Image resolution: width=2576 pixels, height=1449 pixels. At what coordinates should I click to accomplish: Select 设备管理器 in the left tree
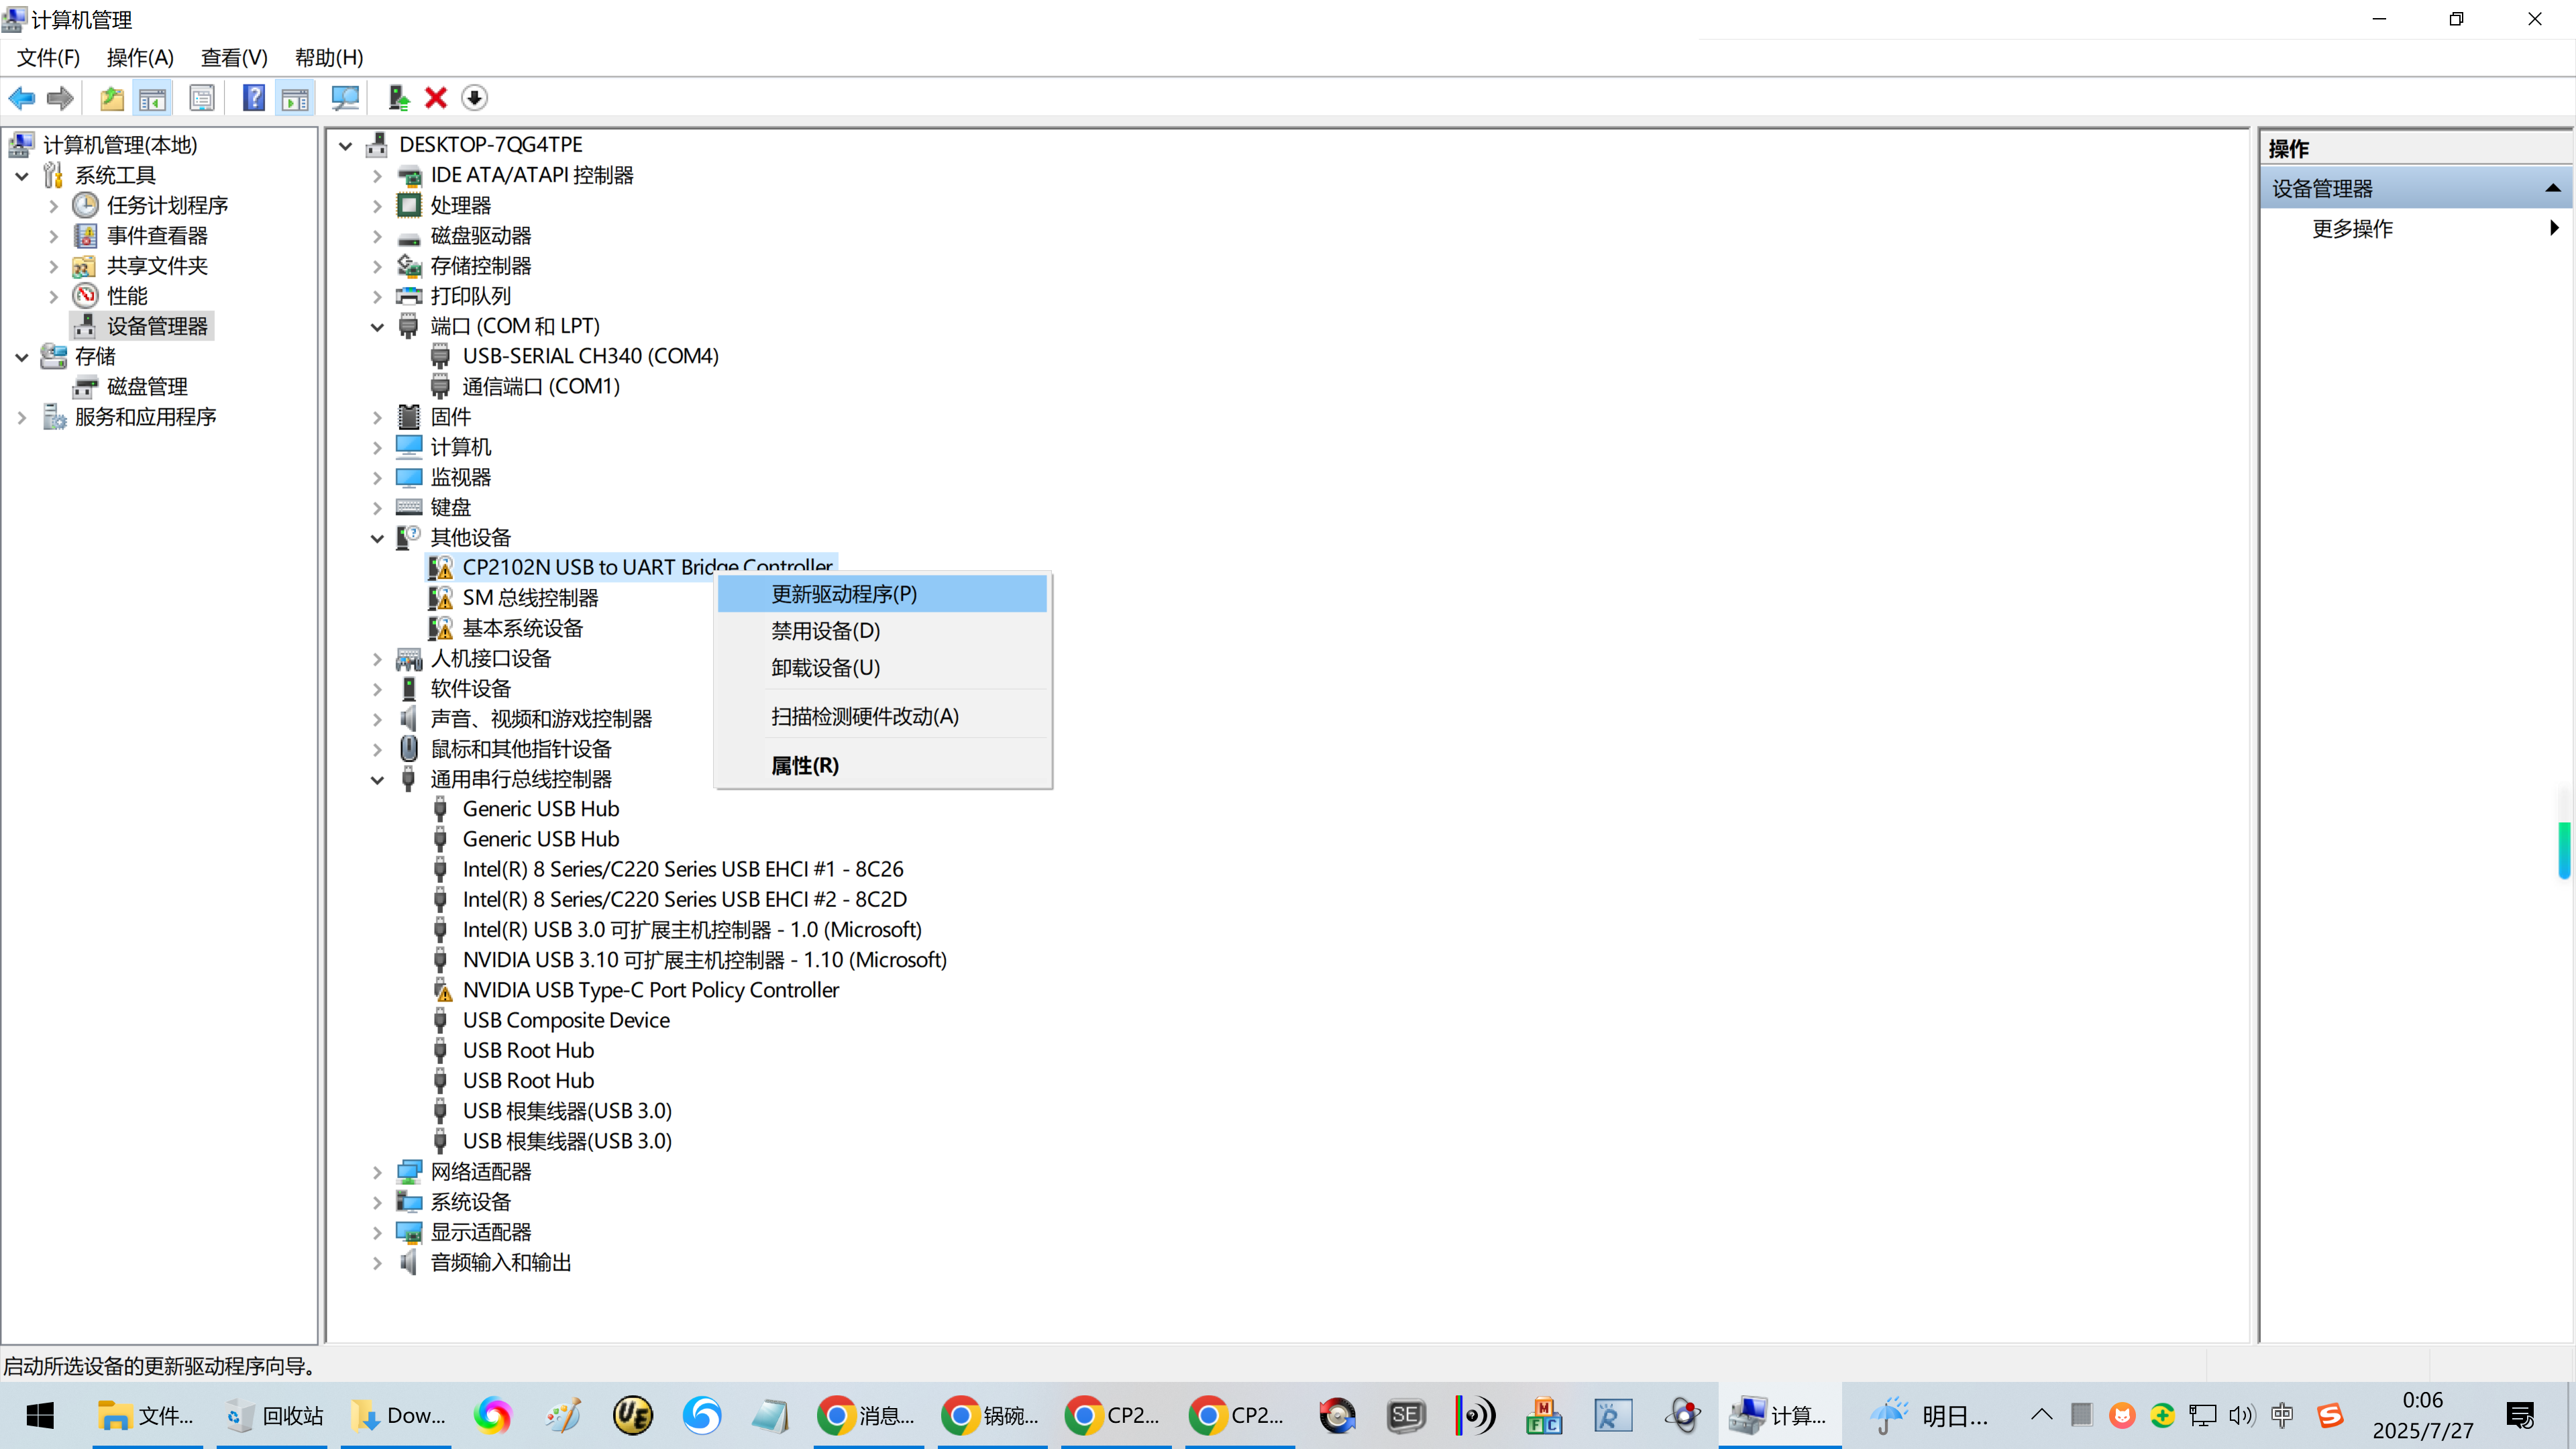pyautogui.click(x=157, y=326)
